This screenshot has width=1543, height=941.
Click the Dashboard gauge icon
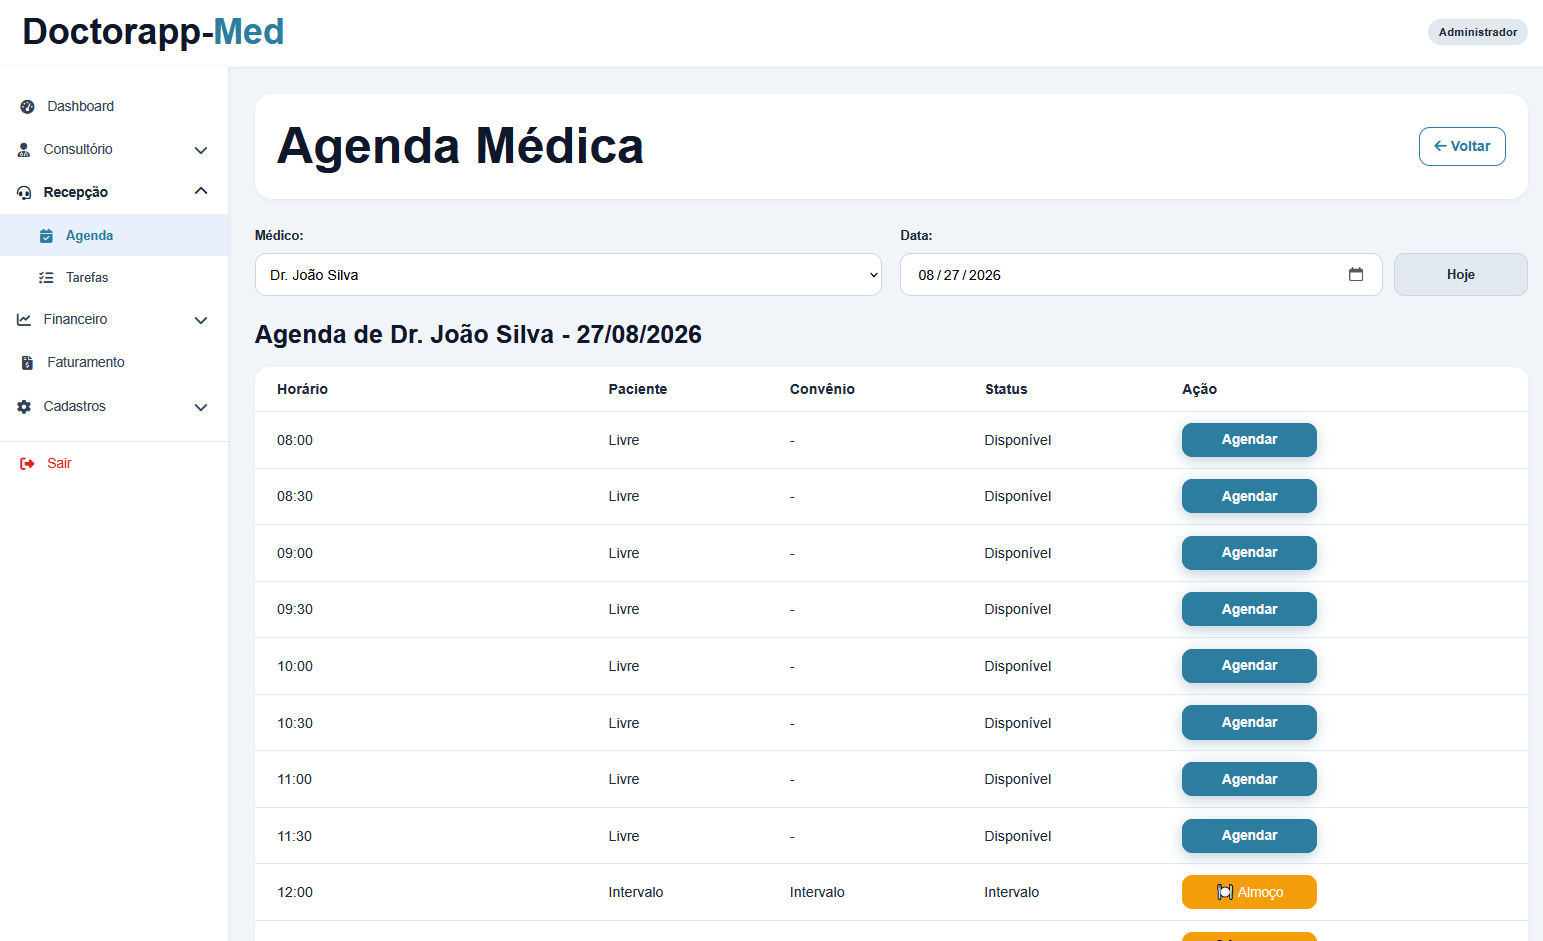click(x=28, y=107)
